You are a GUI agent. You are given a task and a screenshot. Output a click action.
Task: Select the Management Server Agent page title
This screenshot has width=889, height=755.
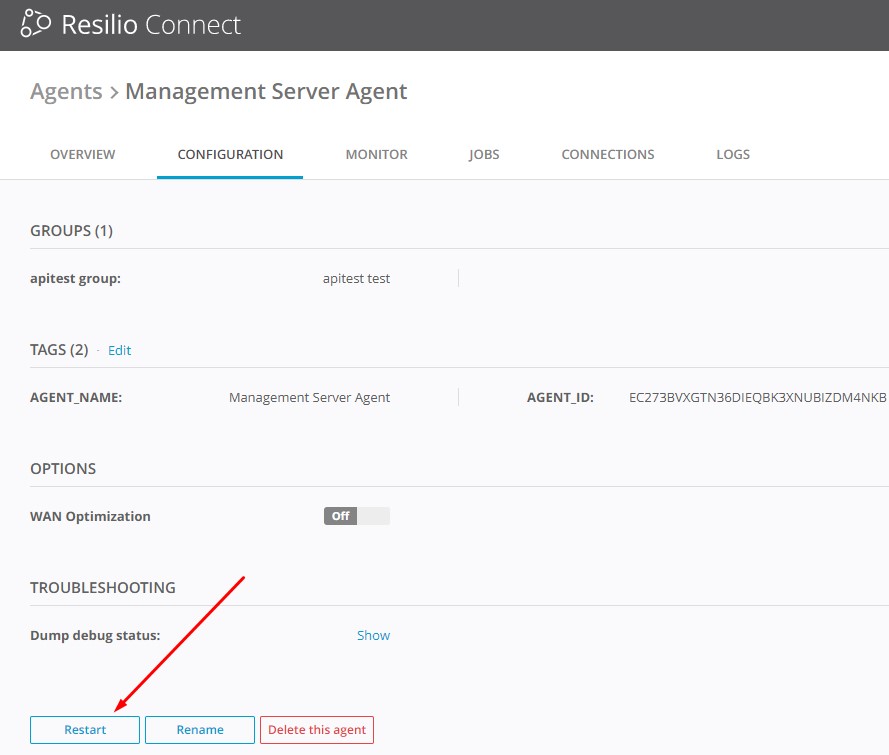(266, 92)
